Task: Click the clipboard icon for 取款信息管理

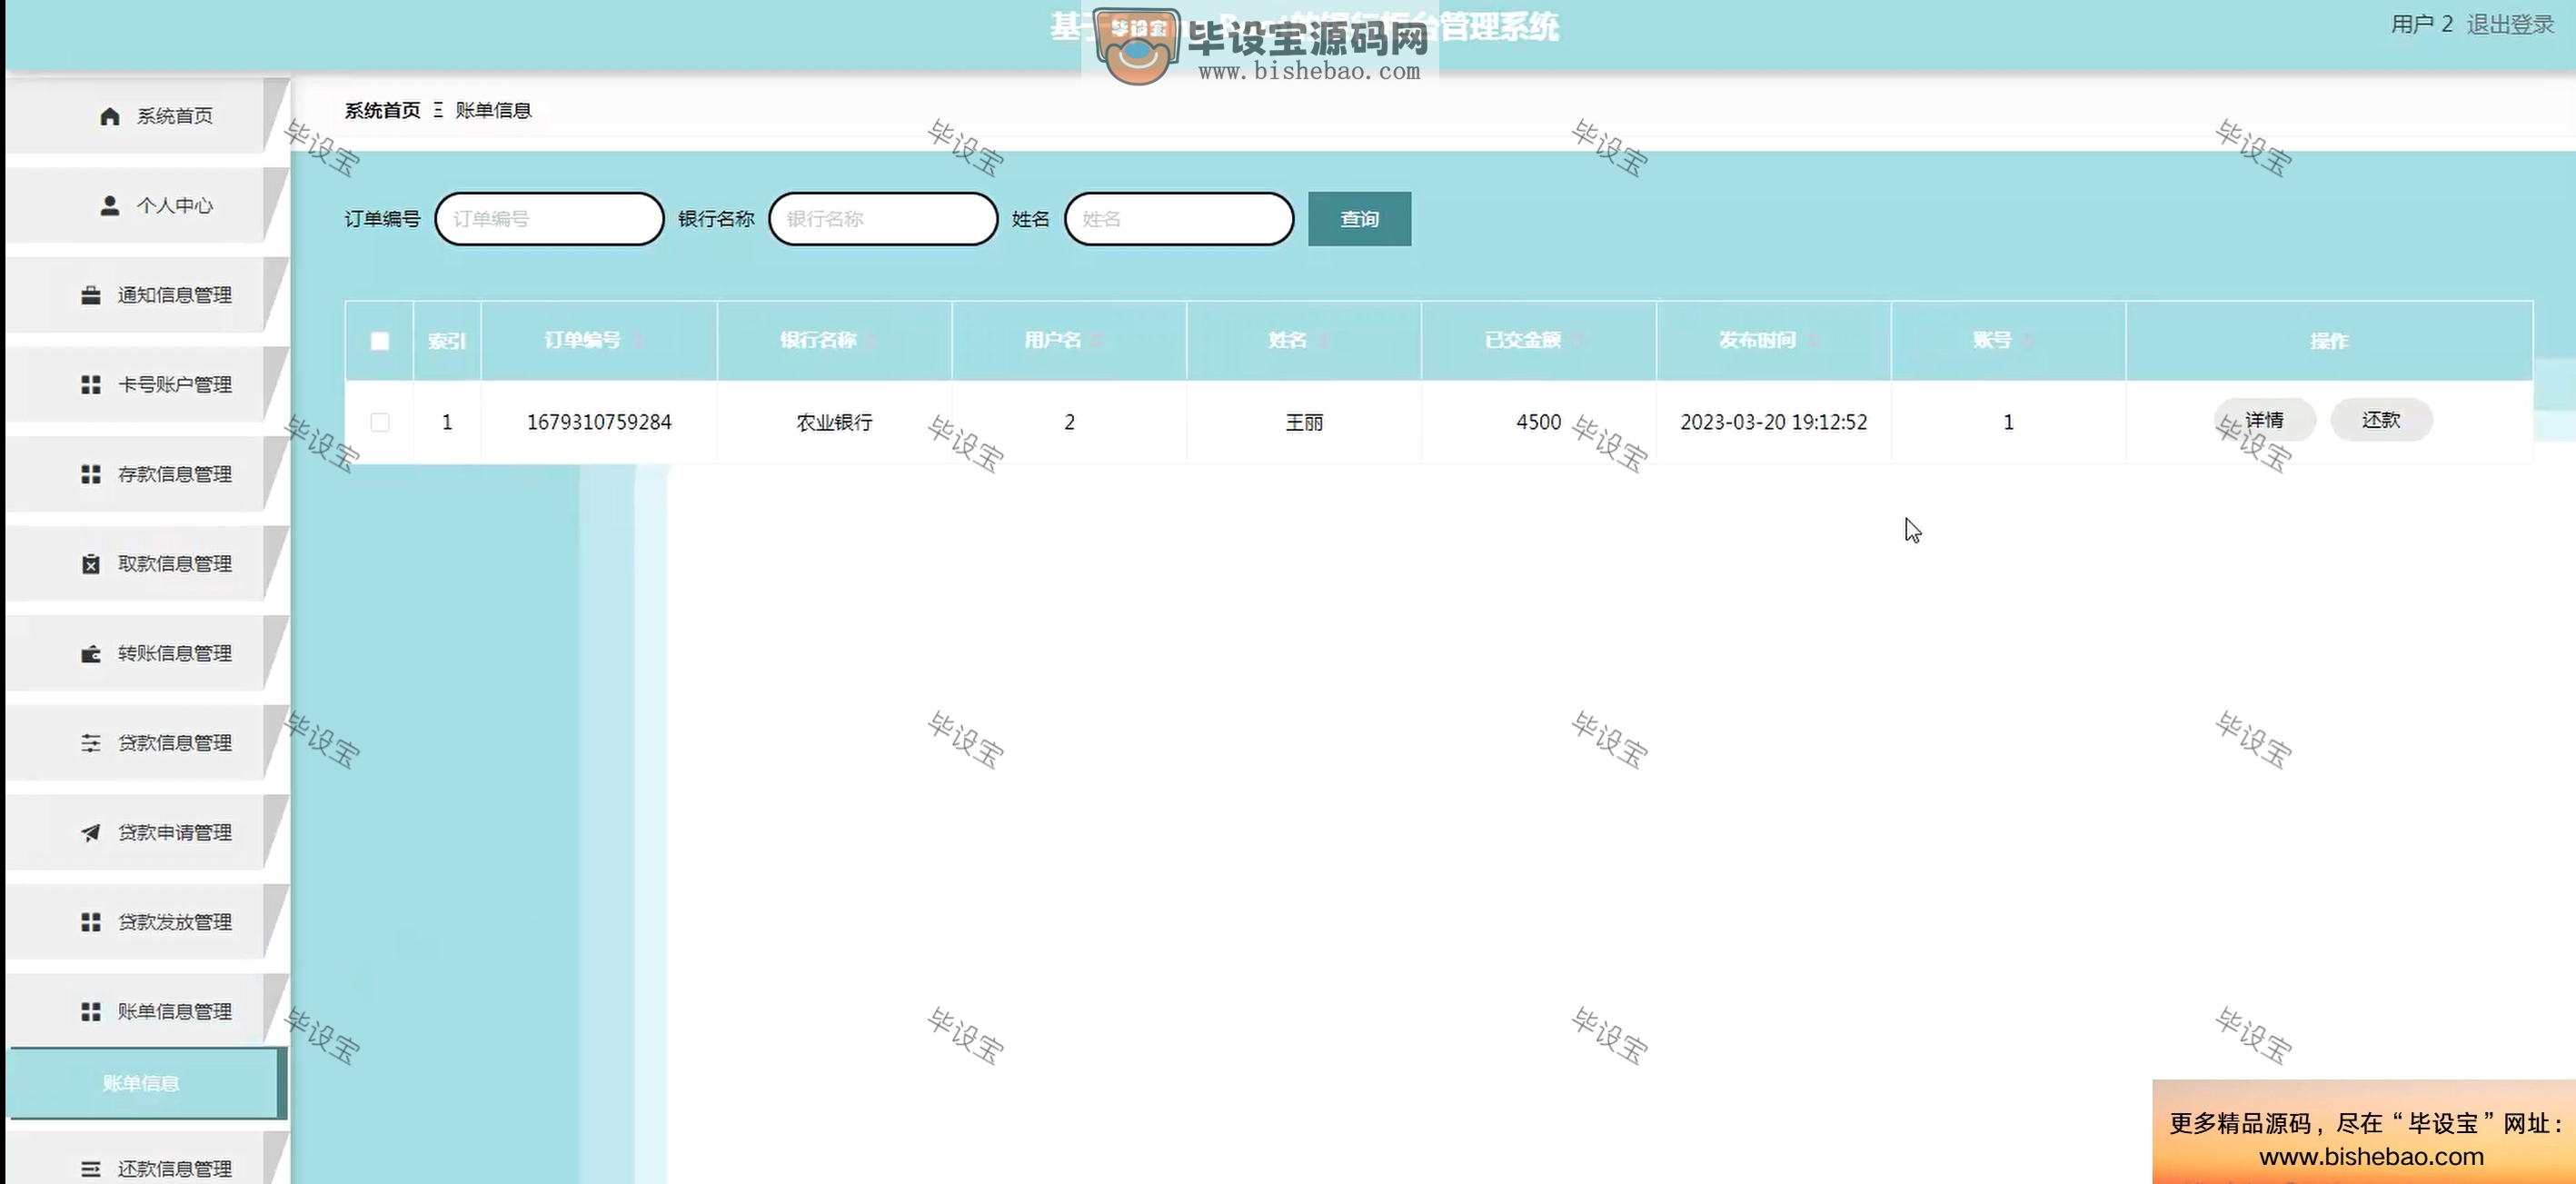Action: [91, 564]
